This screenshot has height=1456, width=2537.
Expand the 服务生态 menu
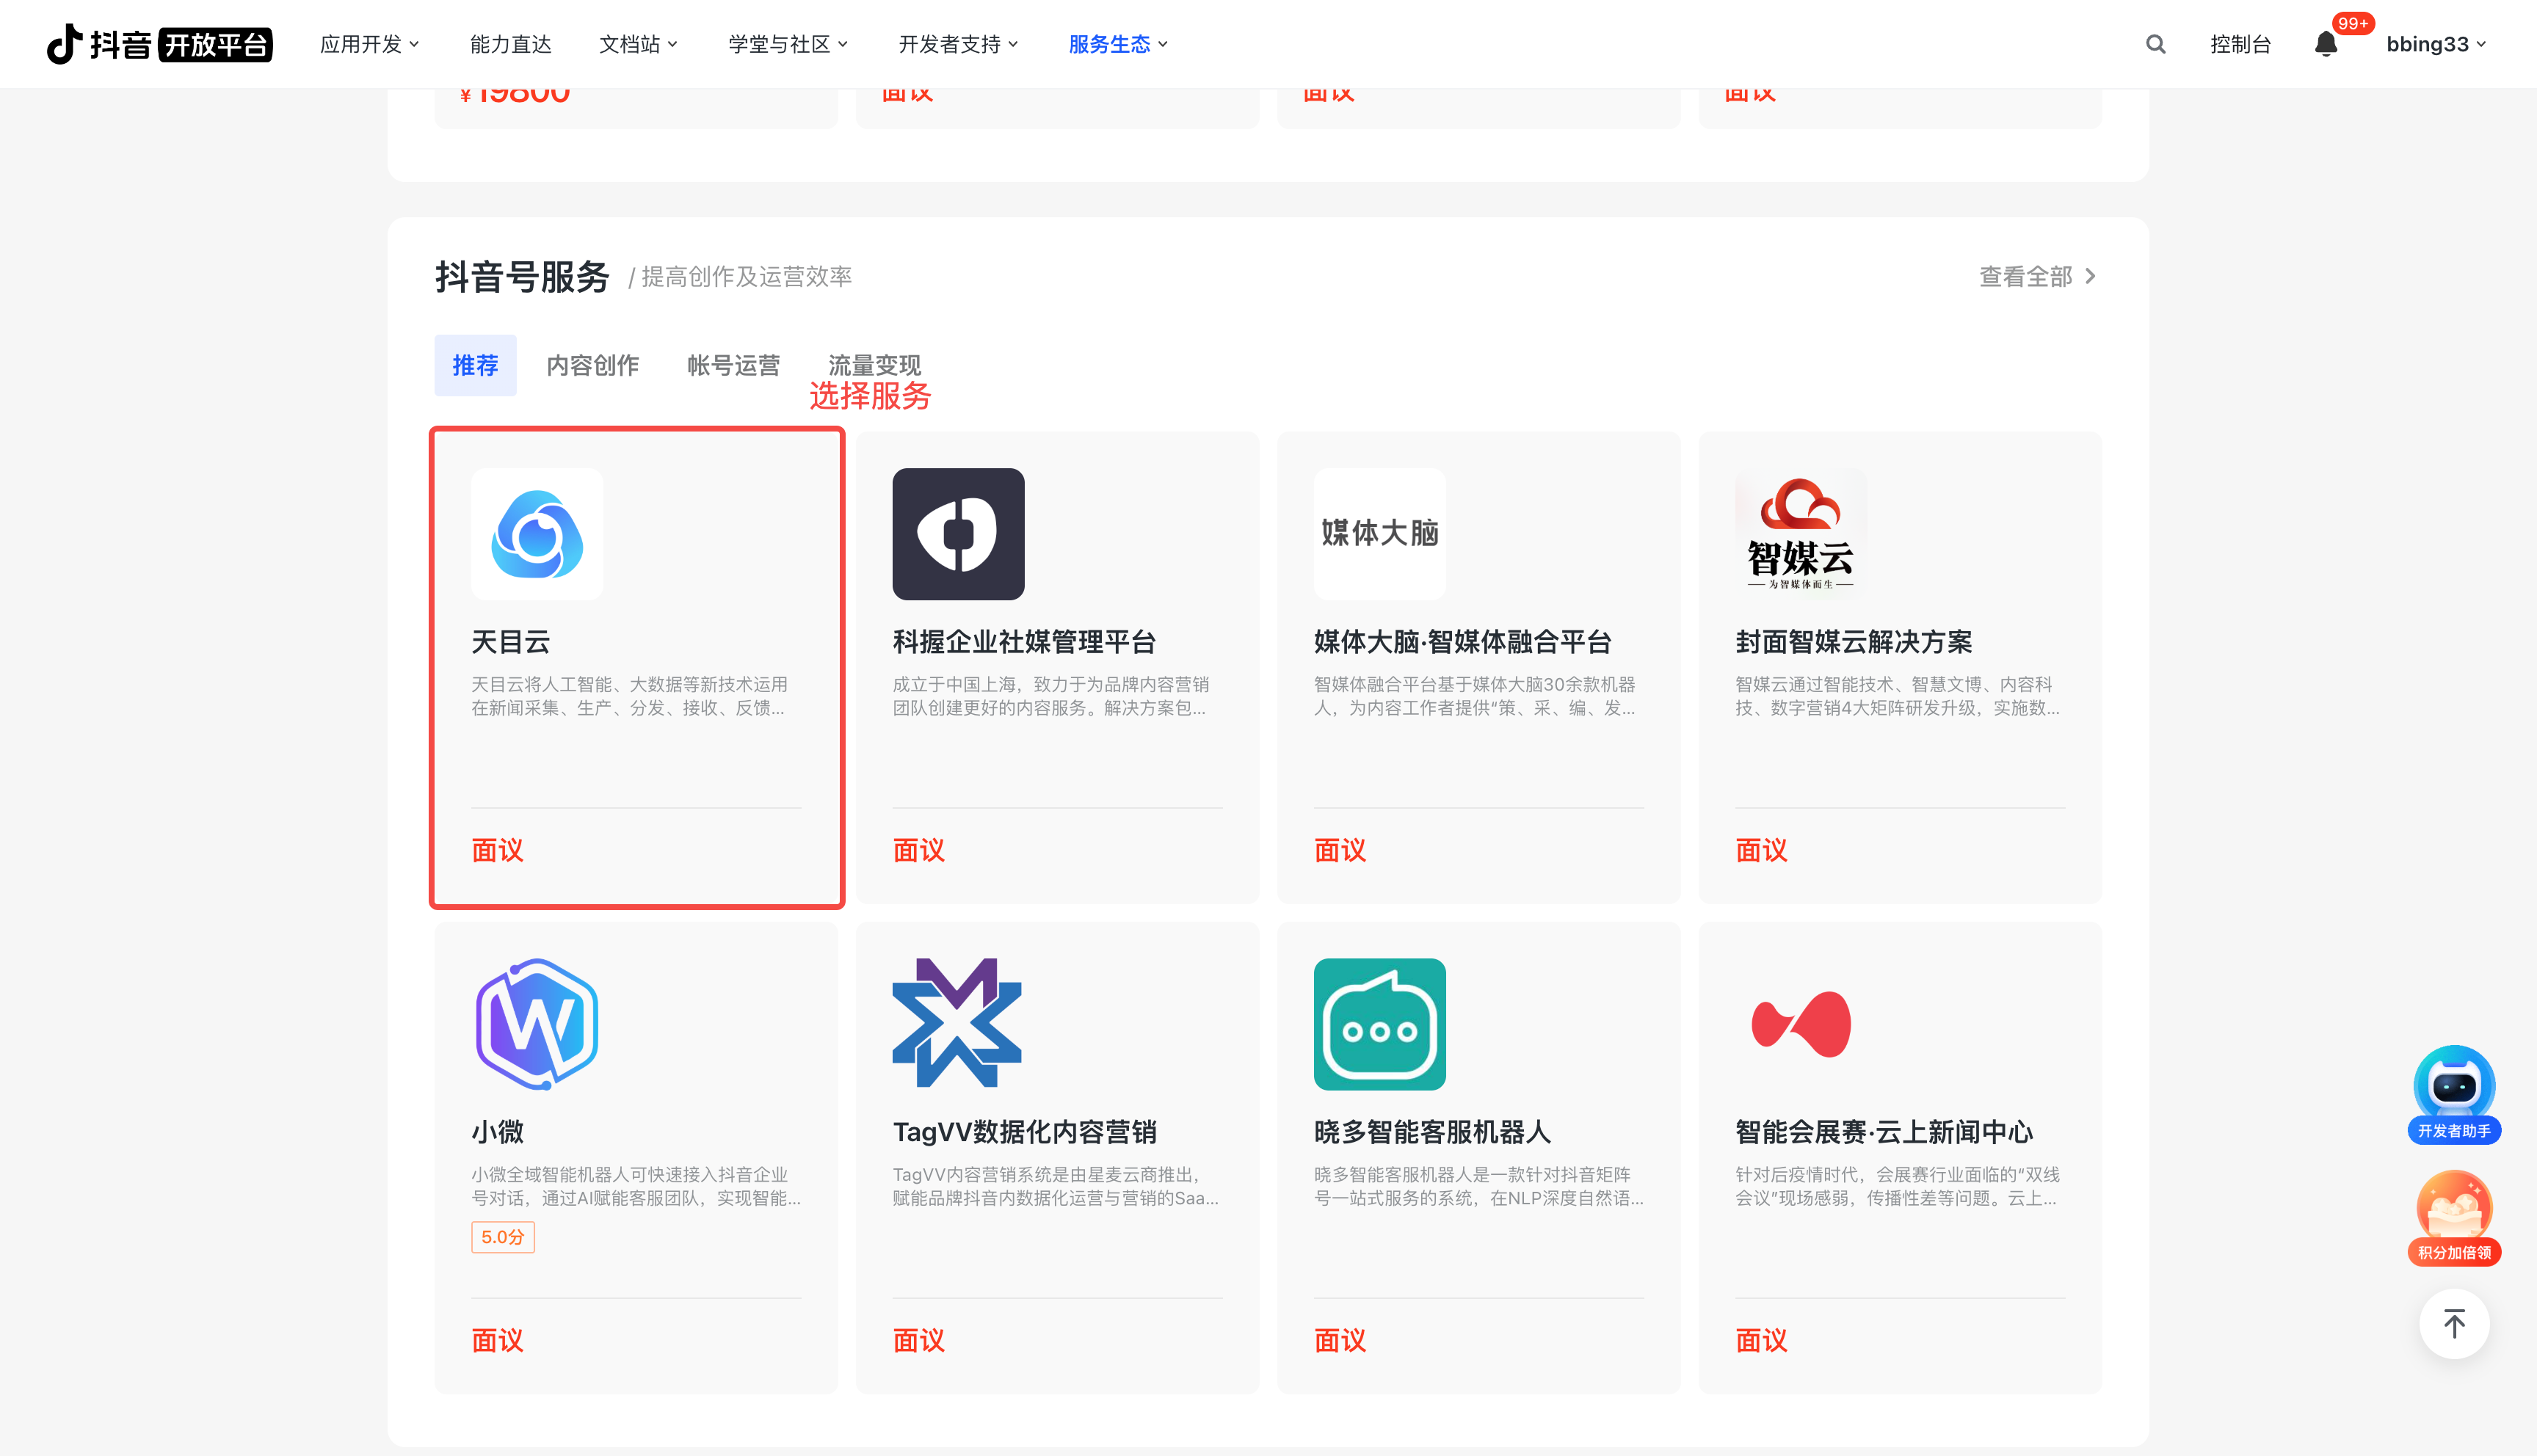(x=1118, y=44)
